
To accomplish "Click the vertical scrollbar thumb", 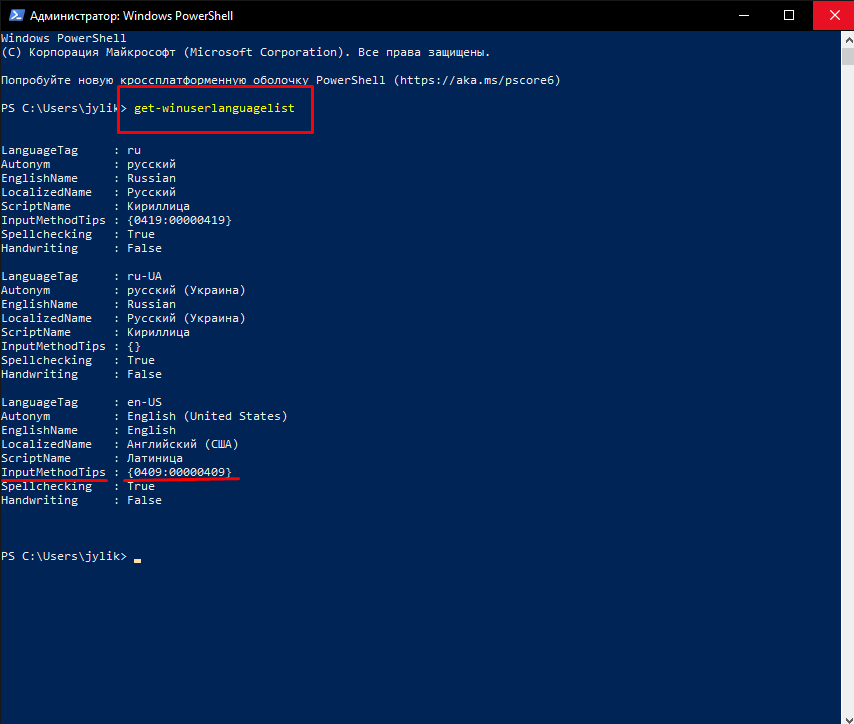I will (x=848, y=57).
